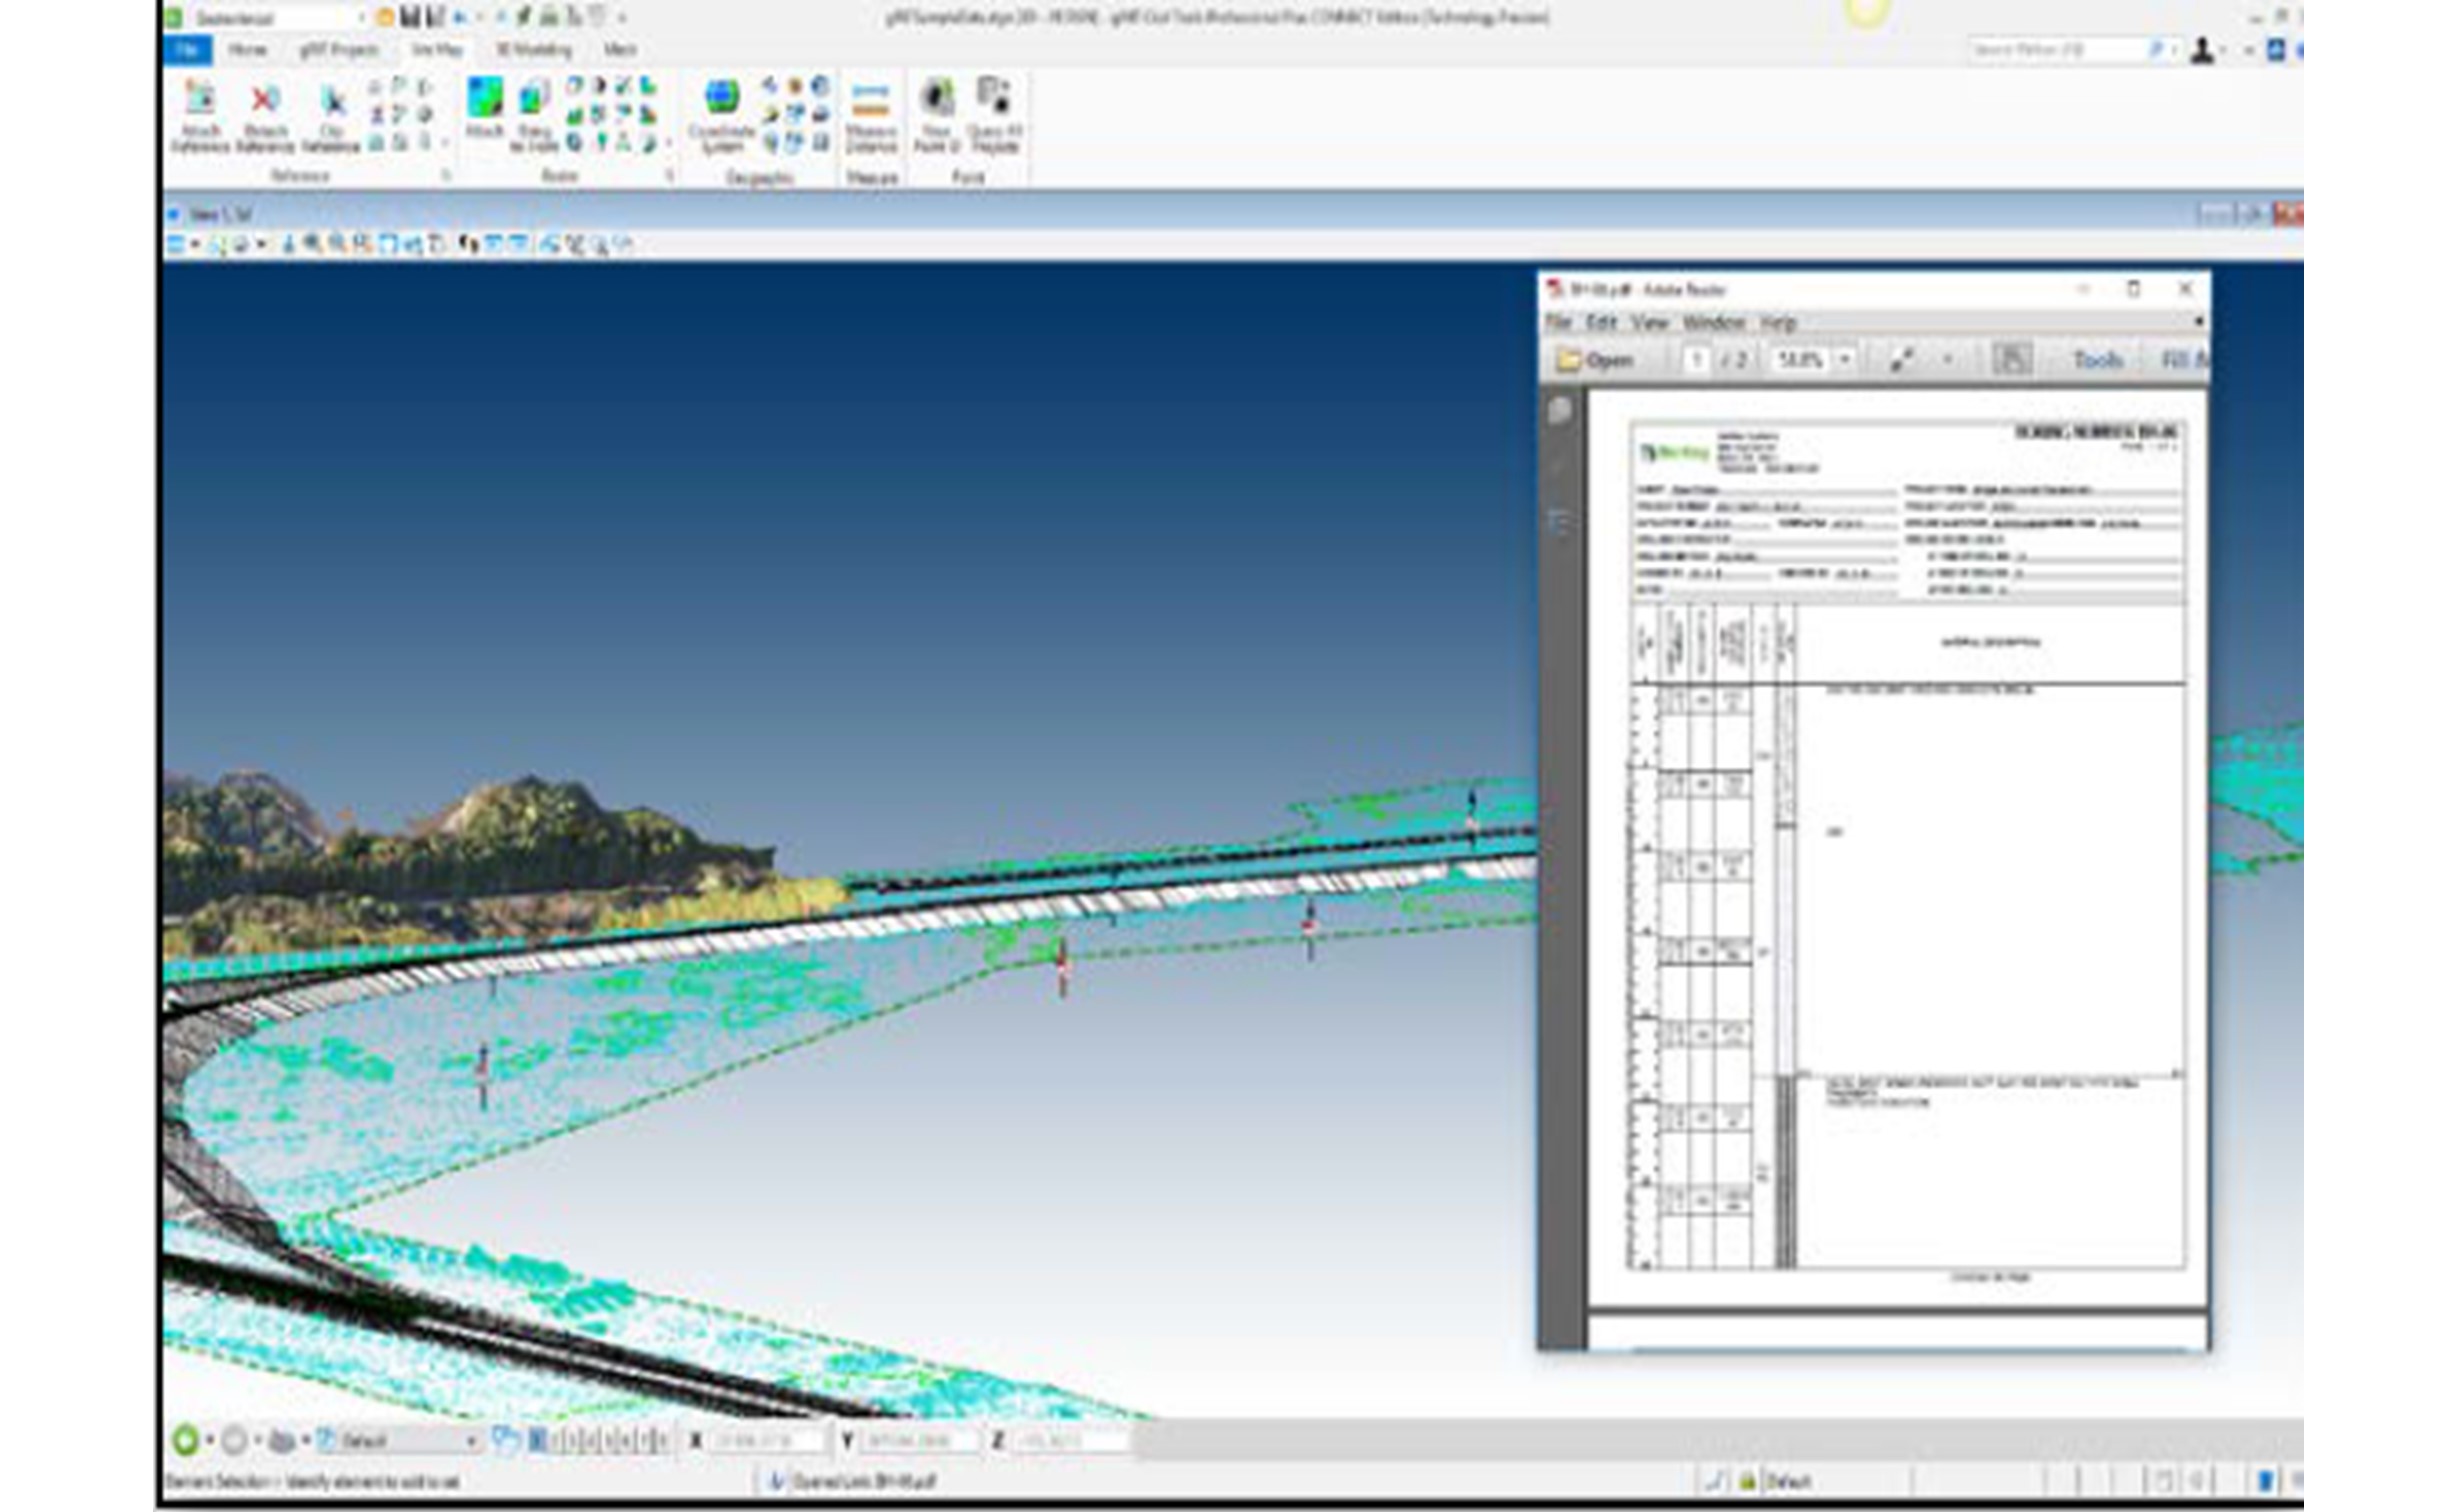This screenshot has width=2457, height=1512.
Task: Click the X coordinate input field
Action: click(768, 1440)
